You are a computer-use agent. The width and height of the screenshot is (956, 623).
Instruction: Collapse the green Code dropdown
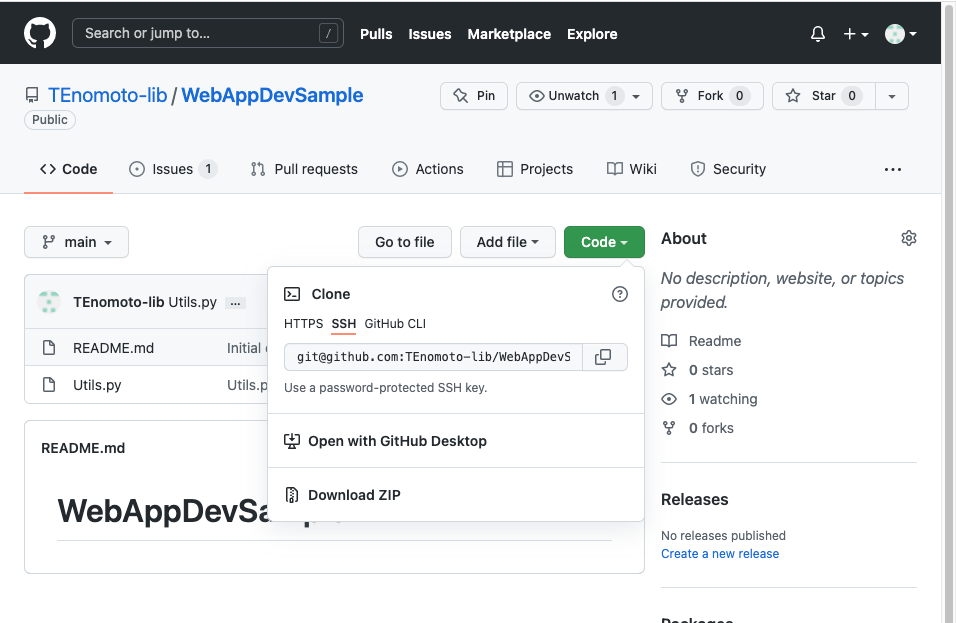click(x=604, y=242)
